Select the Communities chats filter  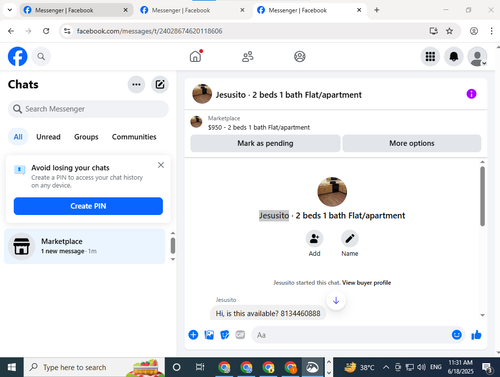pyautogui.click(x=134, y=137)
